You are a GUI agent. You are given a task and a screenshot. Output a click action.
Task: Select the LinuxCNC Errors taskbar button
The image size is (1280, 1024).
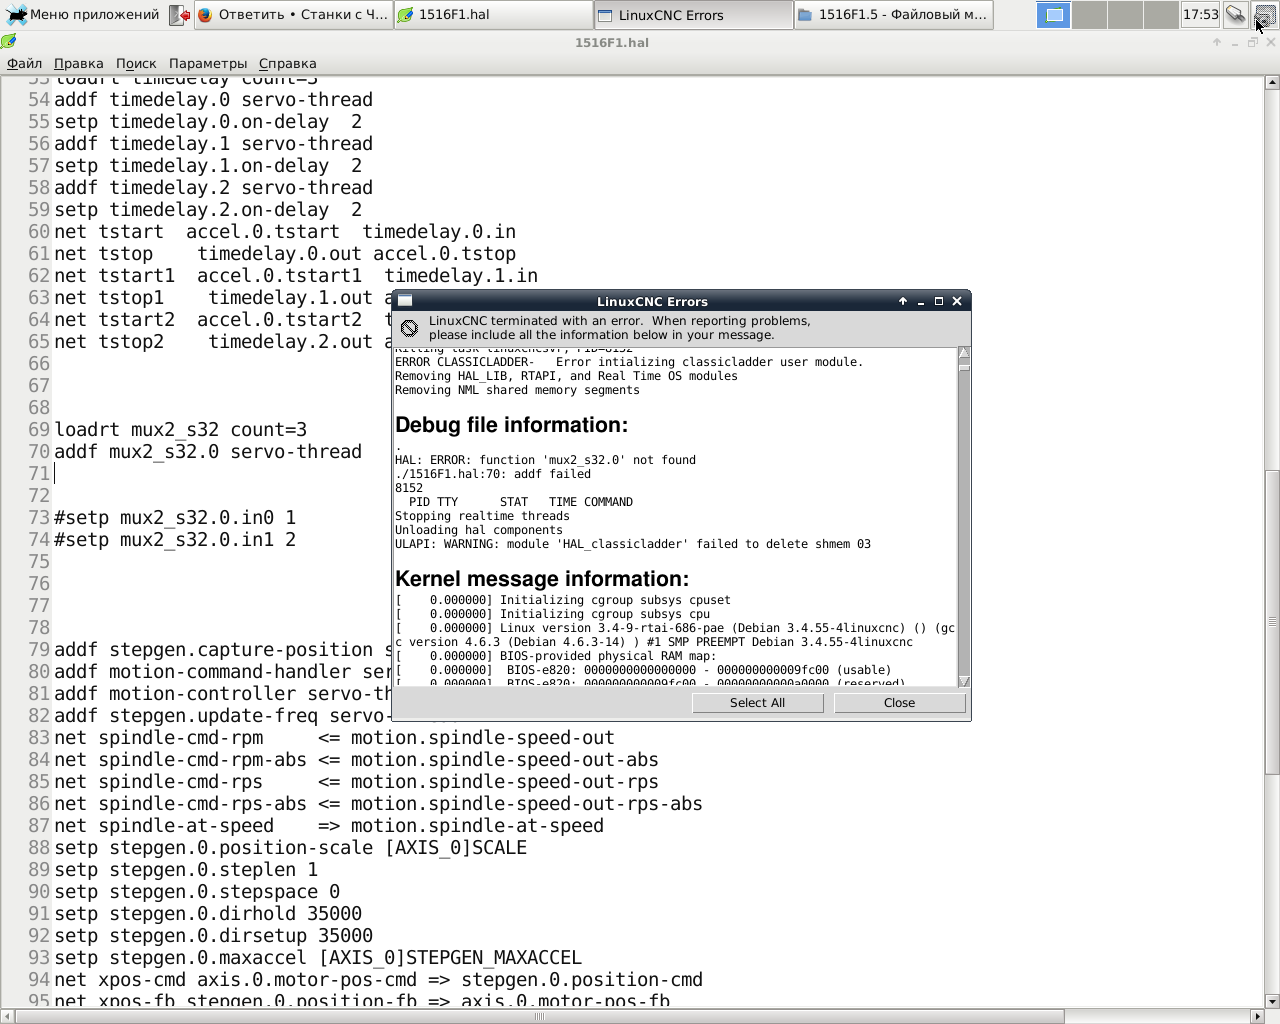(693, 15)
